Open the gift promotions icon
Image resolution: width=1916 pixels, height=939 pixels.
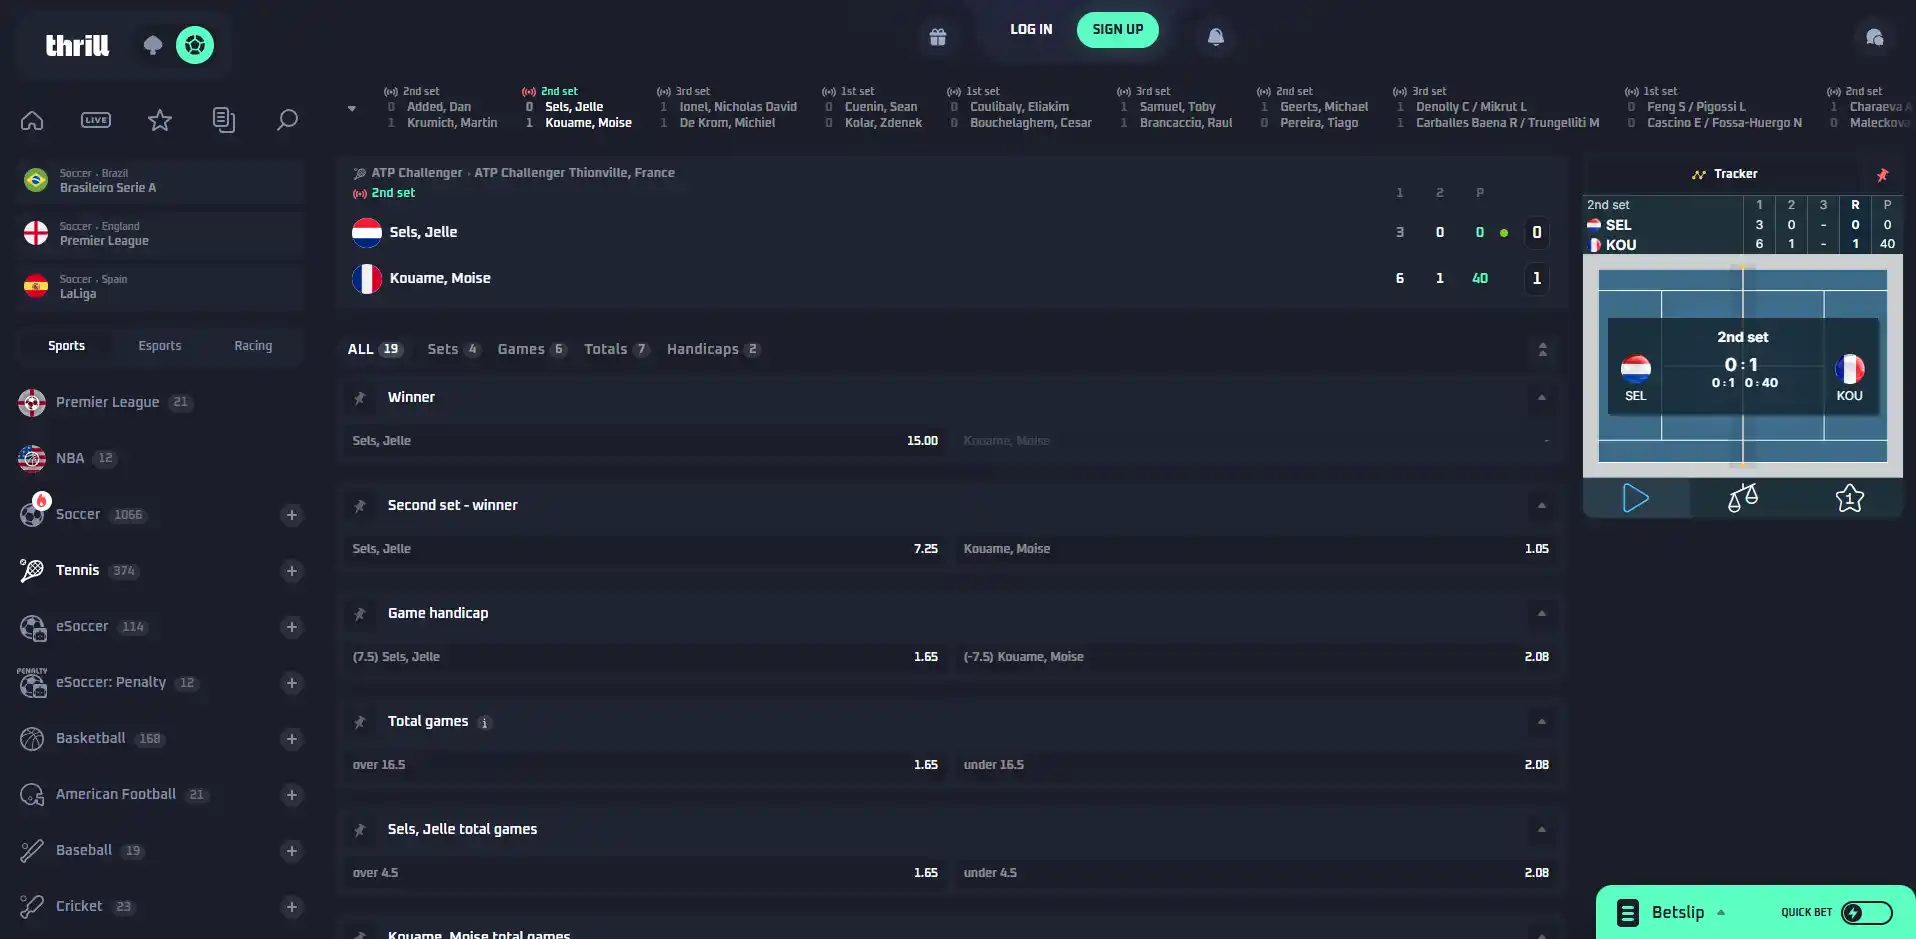(937, 37)
